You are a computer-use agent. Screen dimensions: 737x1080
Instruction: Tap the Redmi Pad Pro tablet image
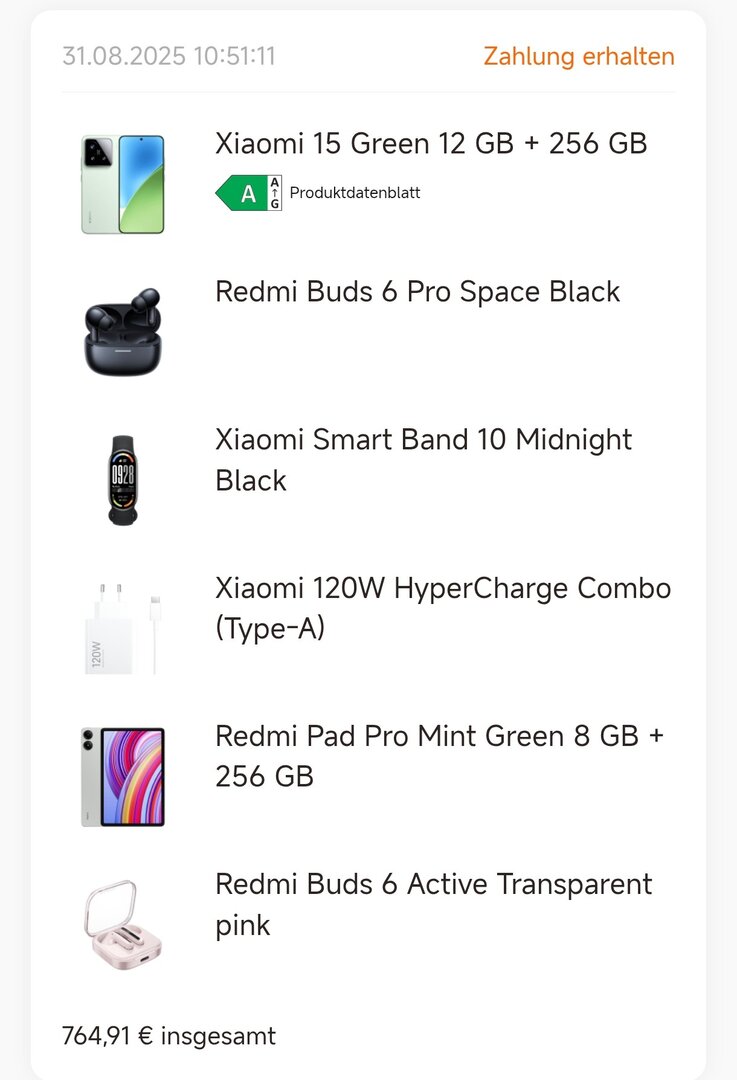[122, 776]
